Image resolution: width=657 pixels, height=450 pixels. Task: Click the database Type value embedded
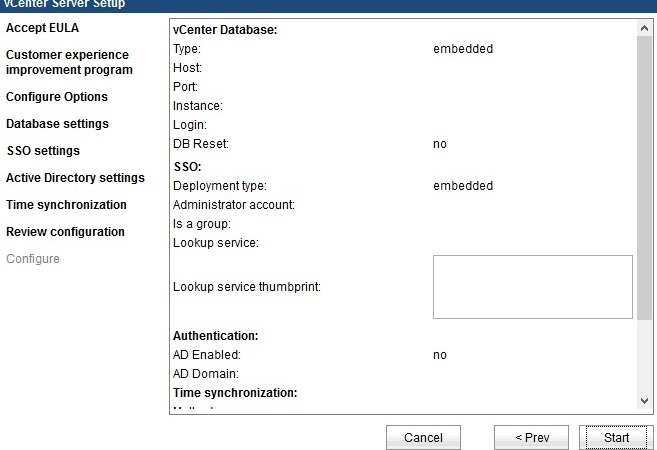click(x=463, y=49)
